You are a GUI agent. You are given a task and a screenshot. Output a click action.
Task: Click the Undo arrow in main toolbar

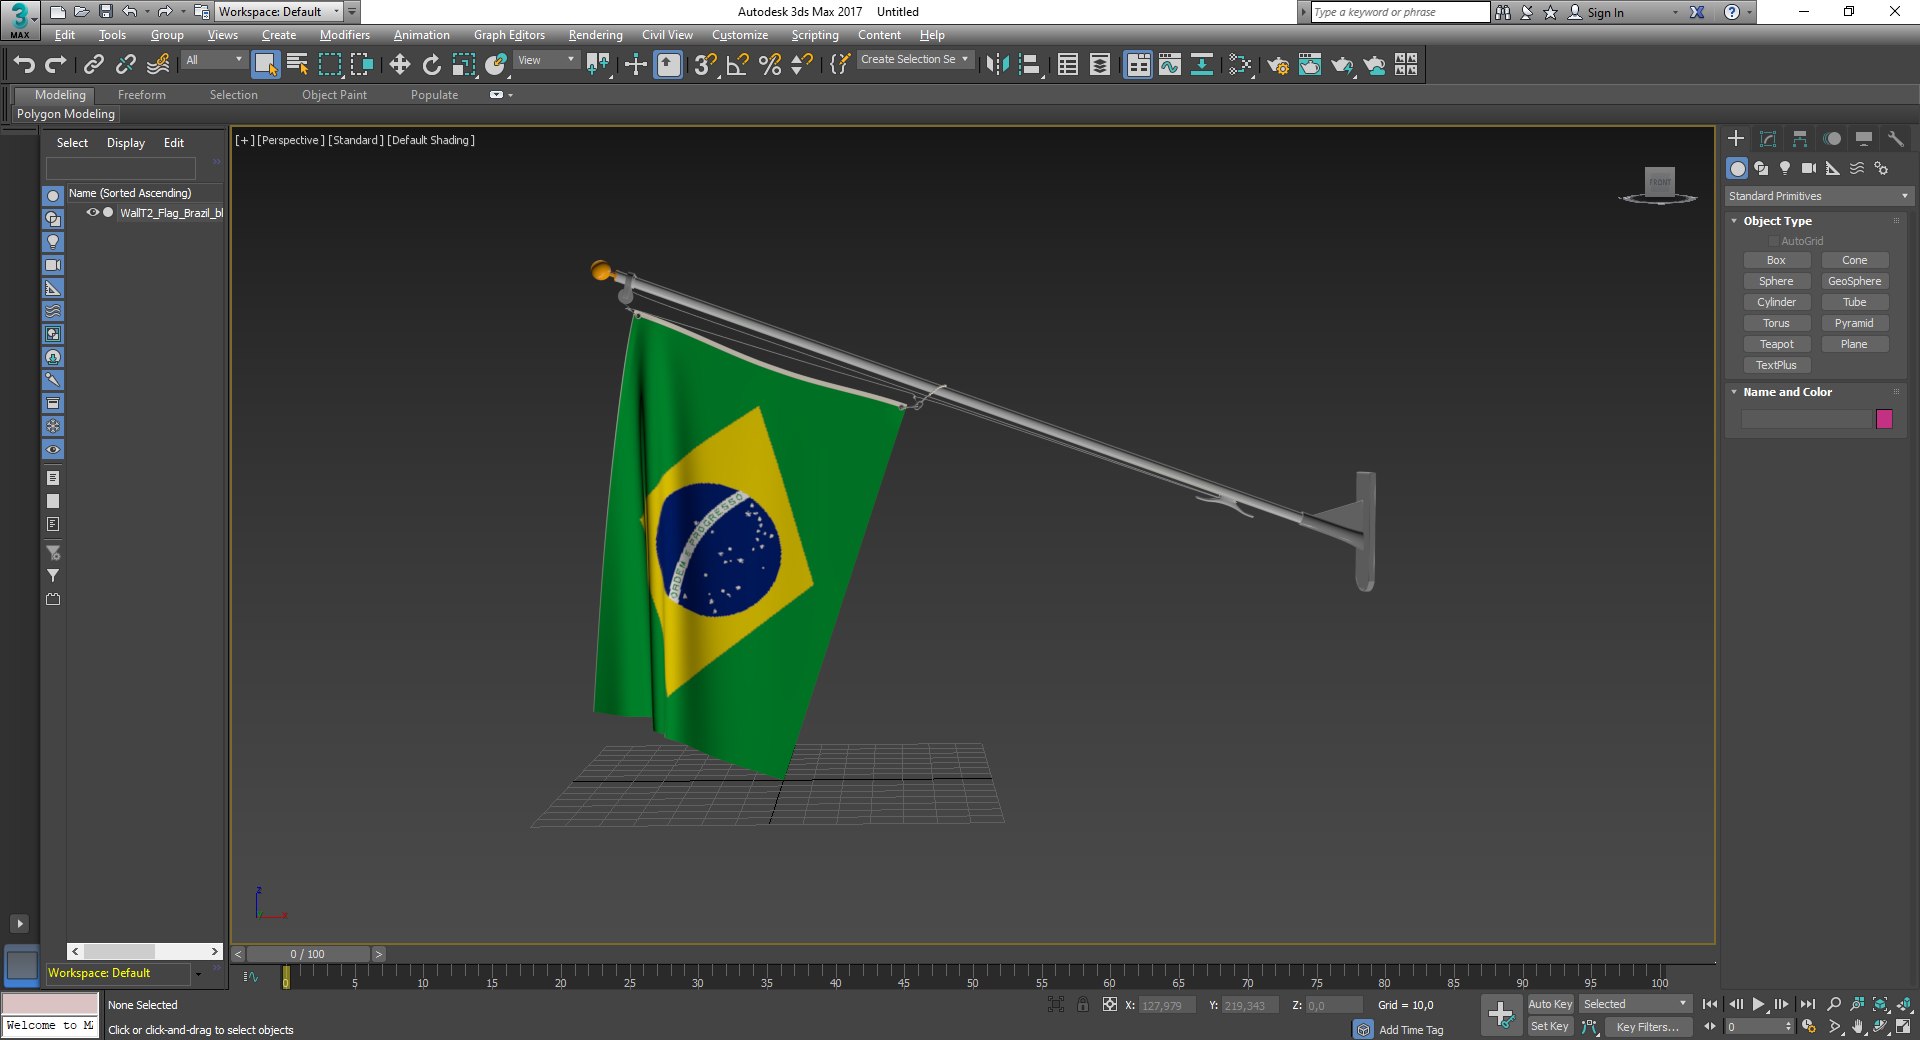[x=24, y=65]
